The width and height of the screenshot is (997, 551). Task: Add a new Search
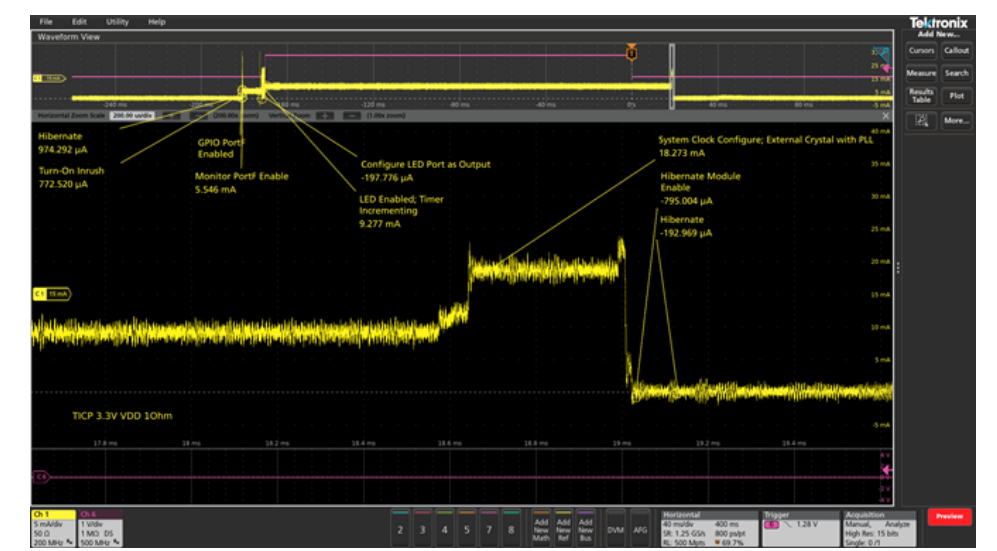(956, 73)
